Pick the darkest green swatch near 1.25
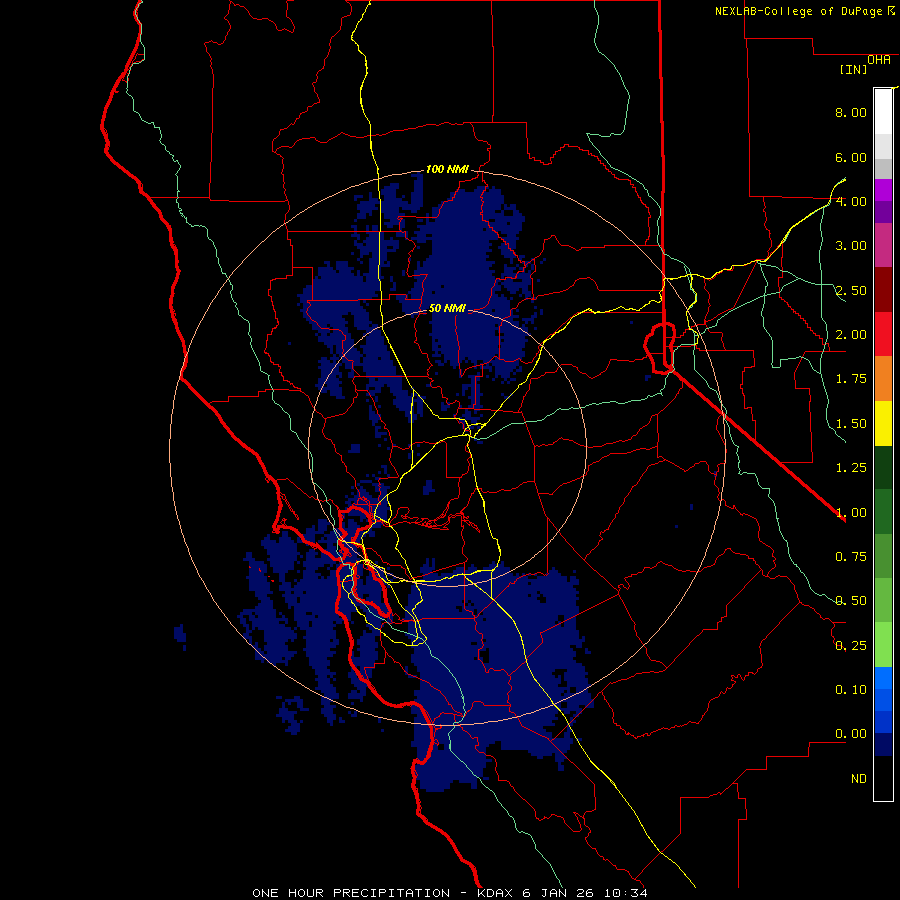Image resolution: width=900 pixels, height=900 pixels. pyautogui.click(x=883, y=467)
